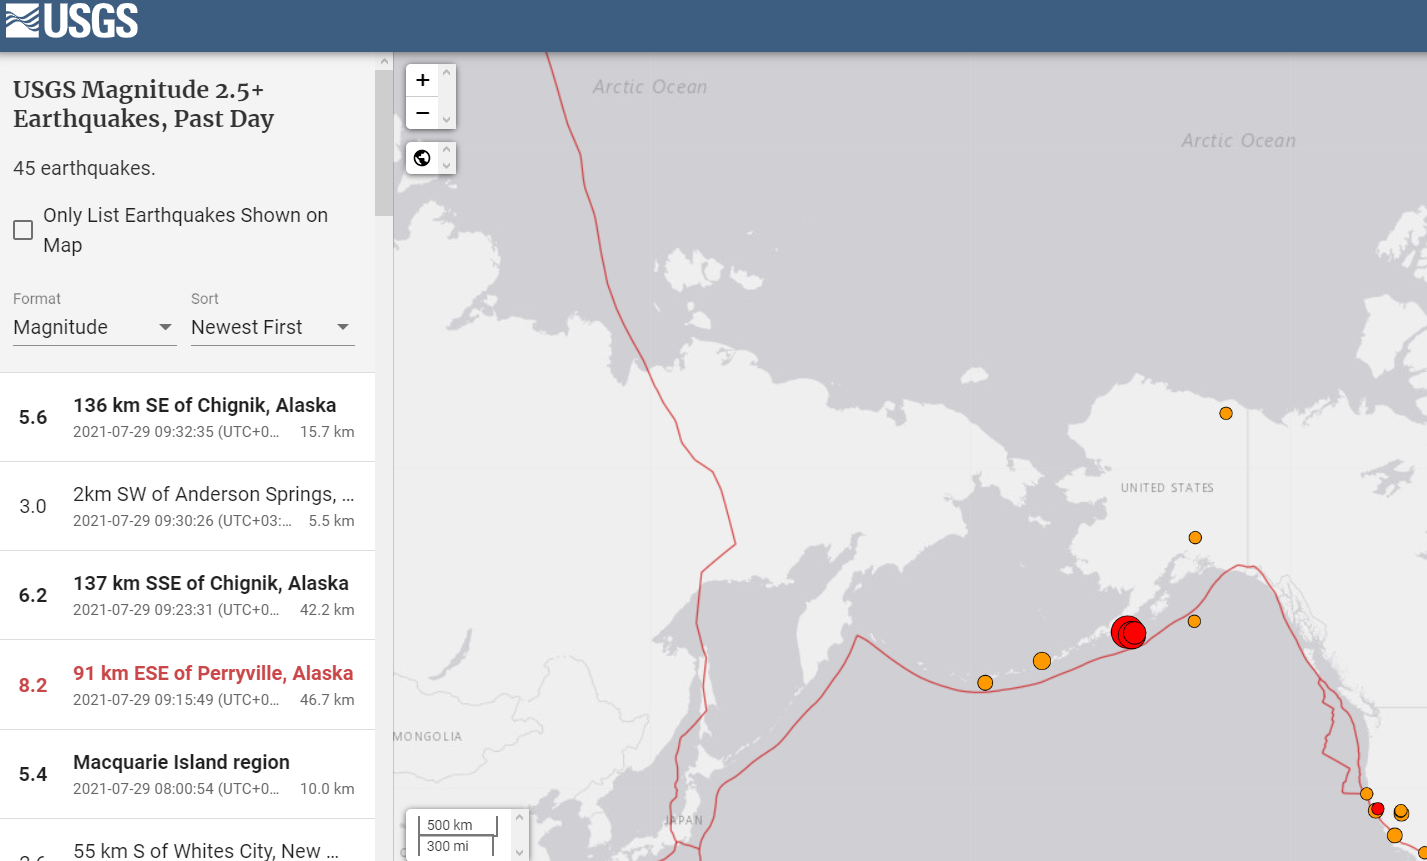
Task: Select the northernmost orange marker in Alaska
Action: coord(1226,413)
